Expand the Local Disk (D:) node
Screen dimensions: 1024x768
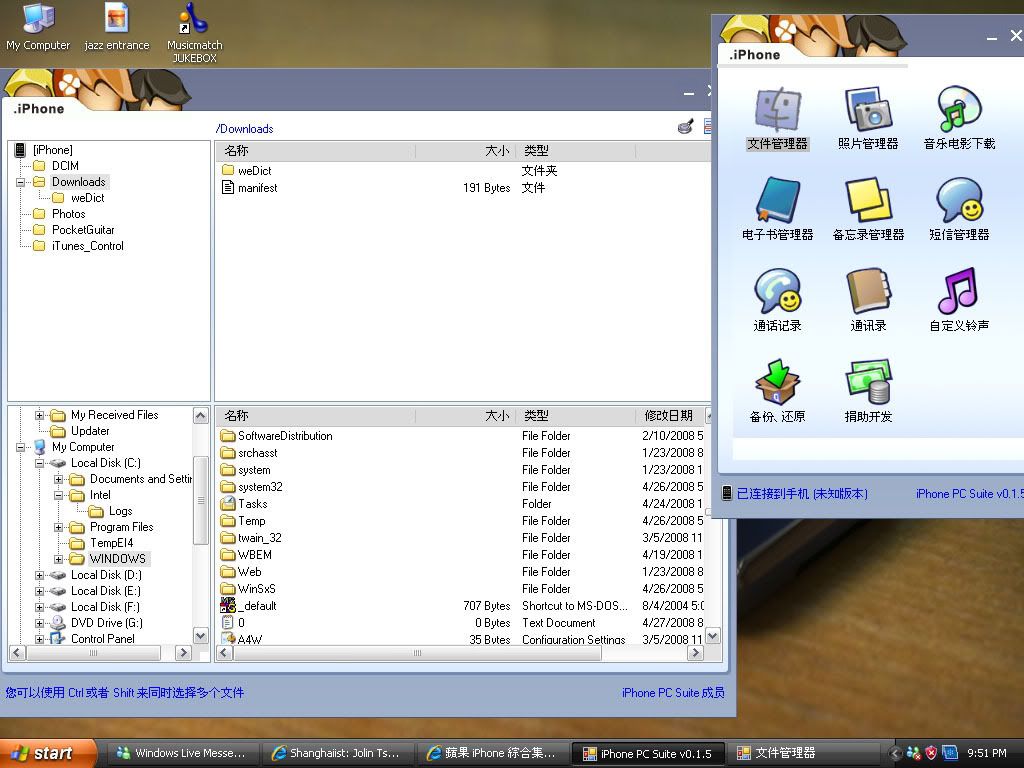coord(39,575)
